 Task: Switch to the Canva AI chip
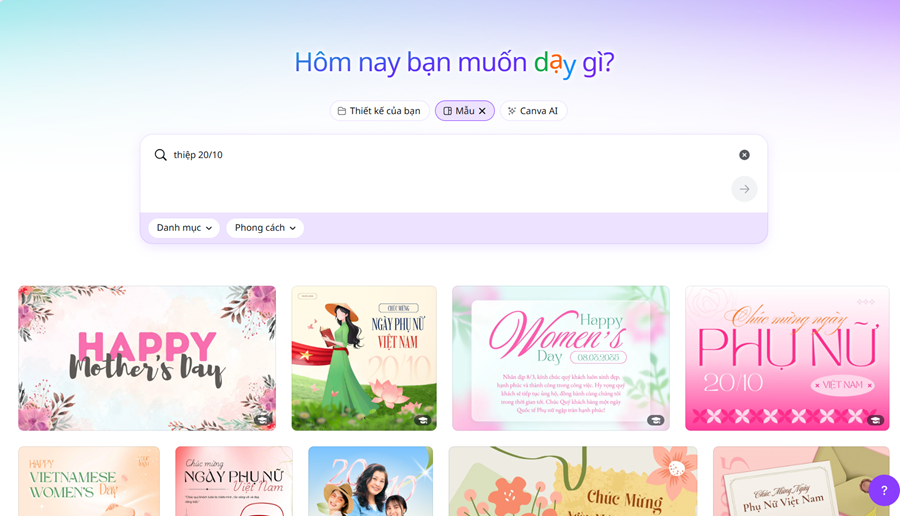click(x=533, y=111)
